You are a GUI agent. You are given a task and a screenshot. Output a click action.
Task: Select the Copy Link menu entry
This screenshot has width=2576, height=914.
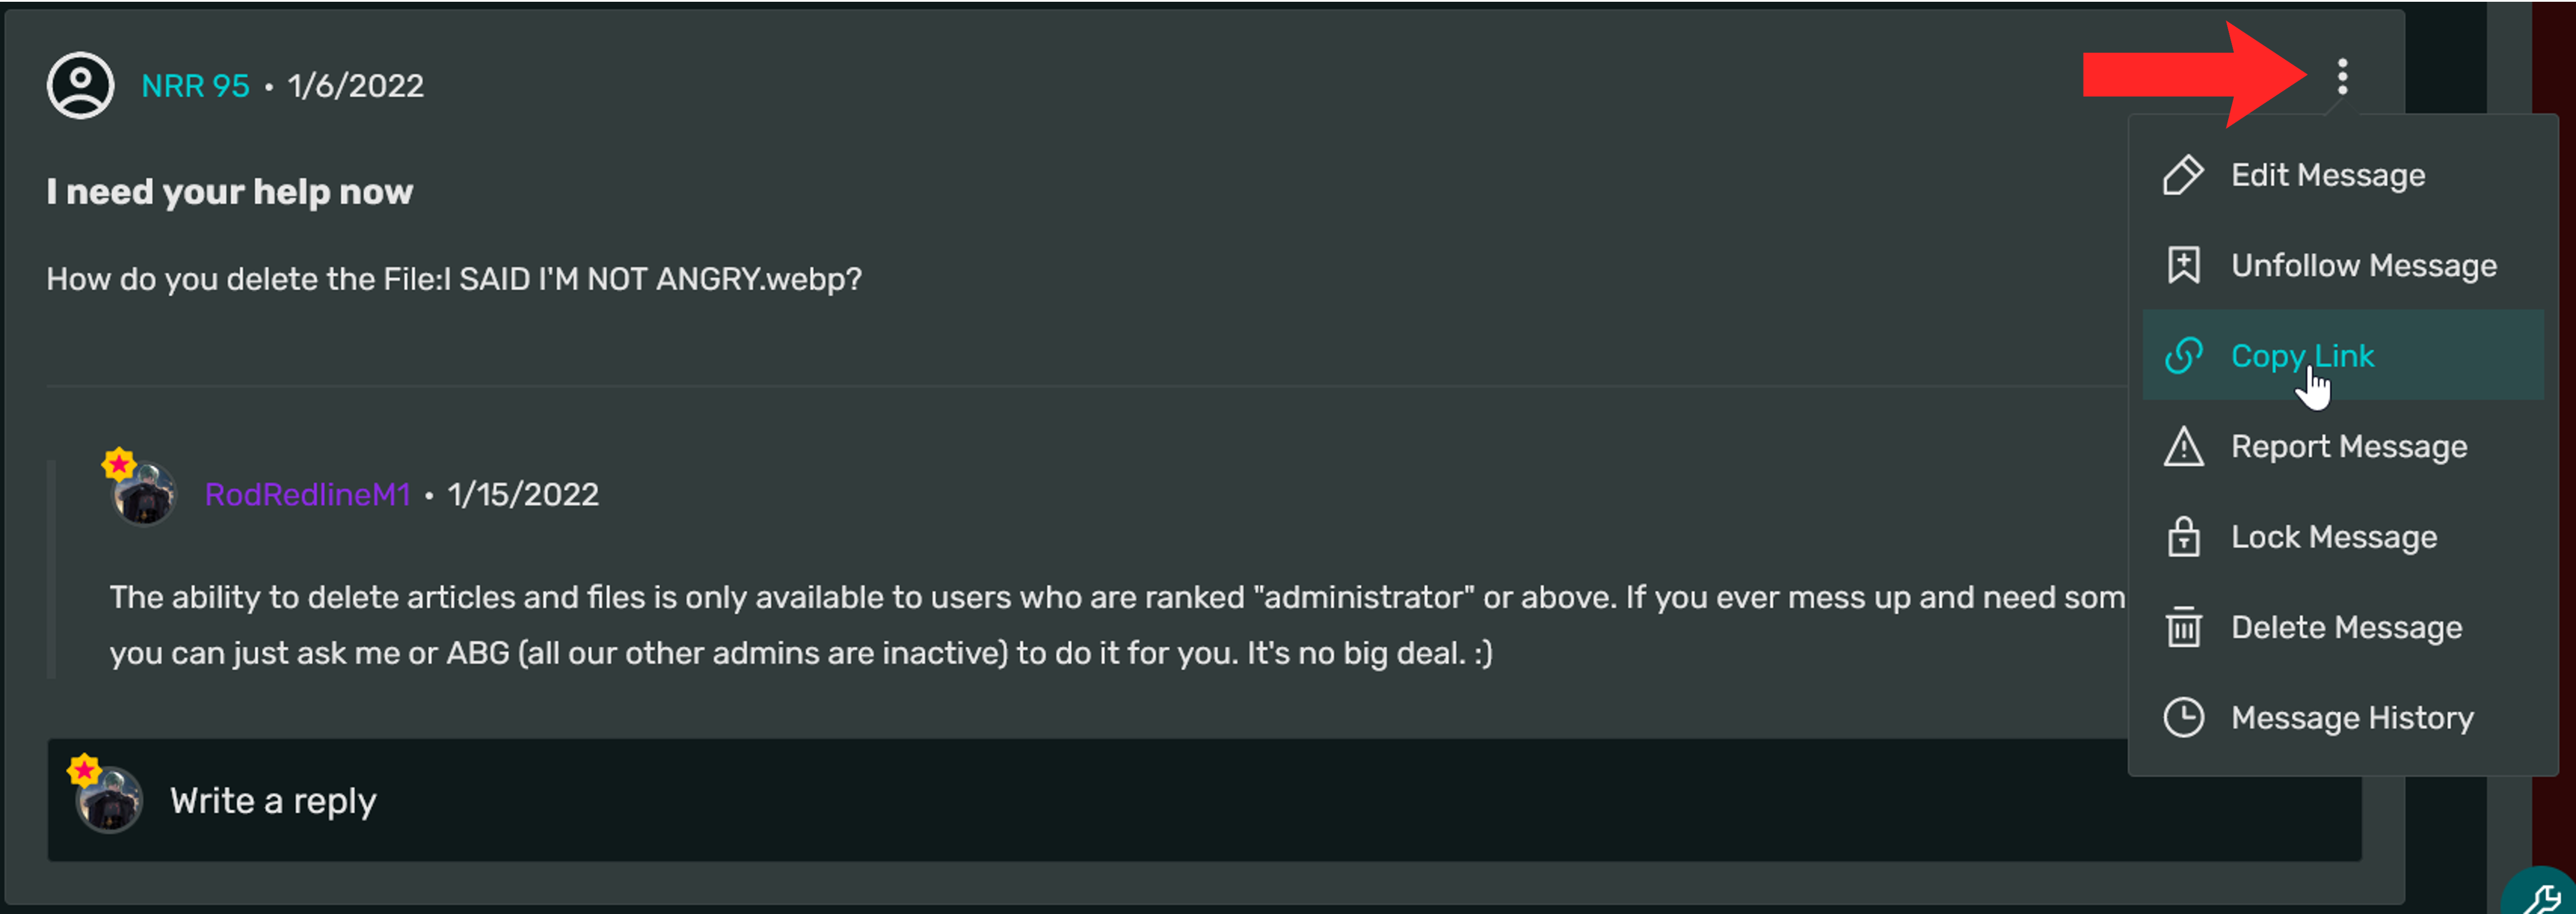coord(2343,355)
